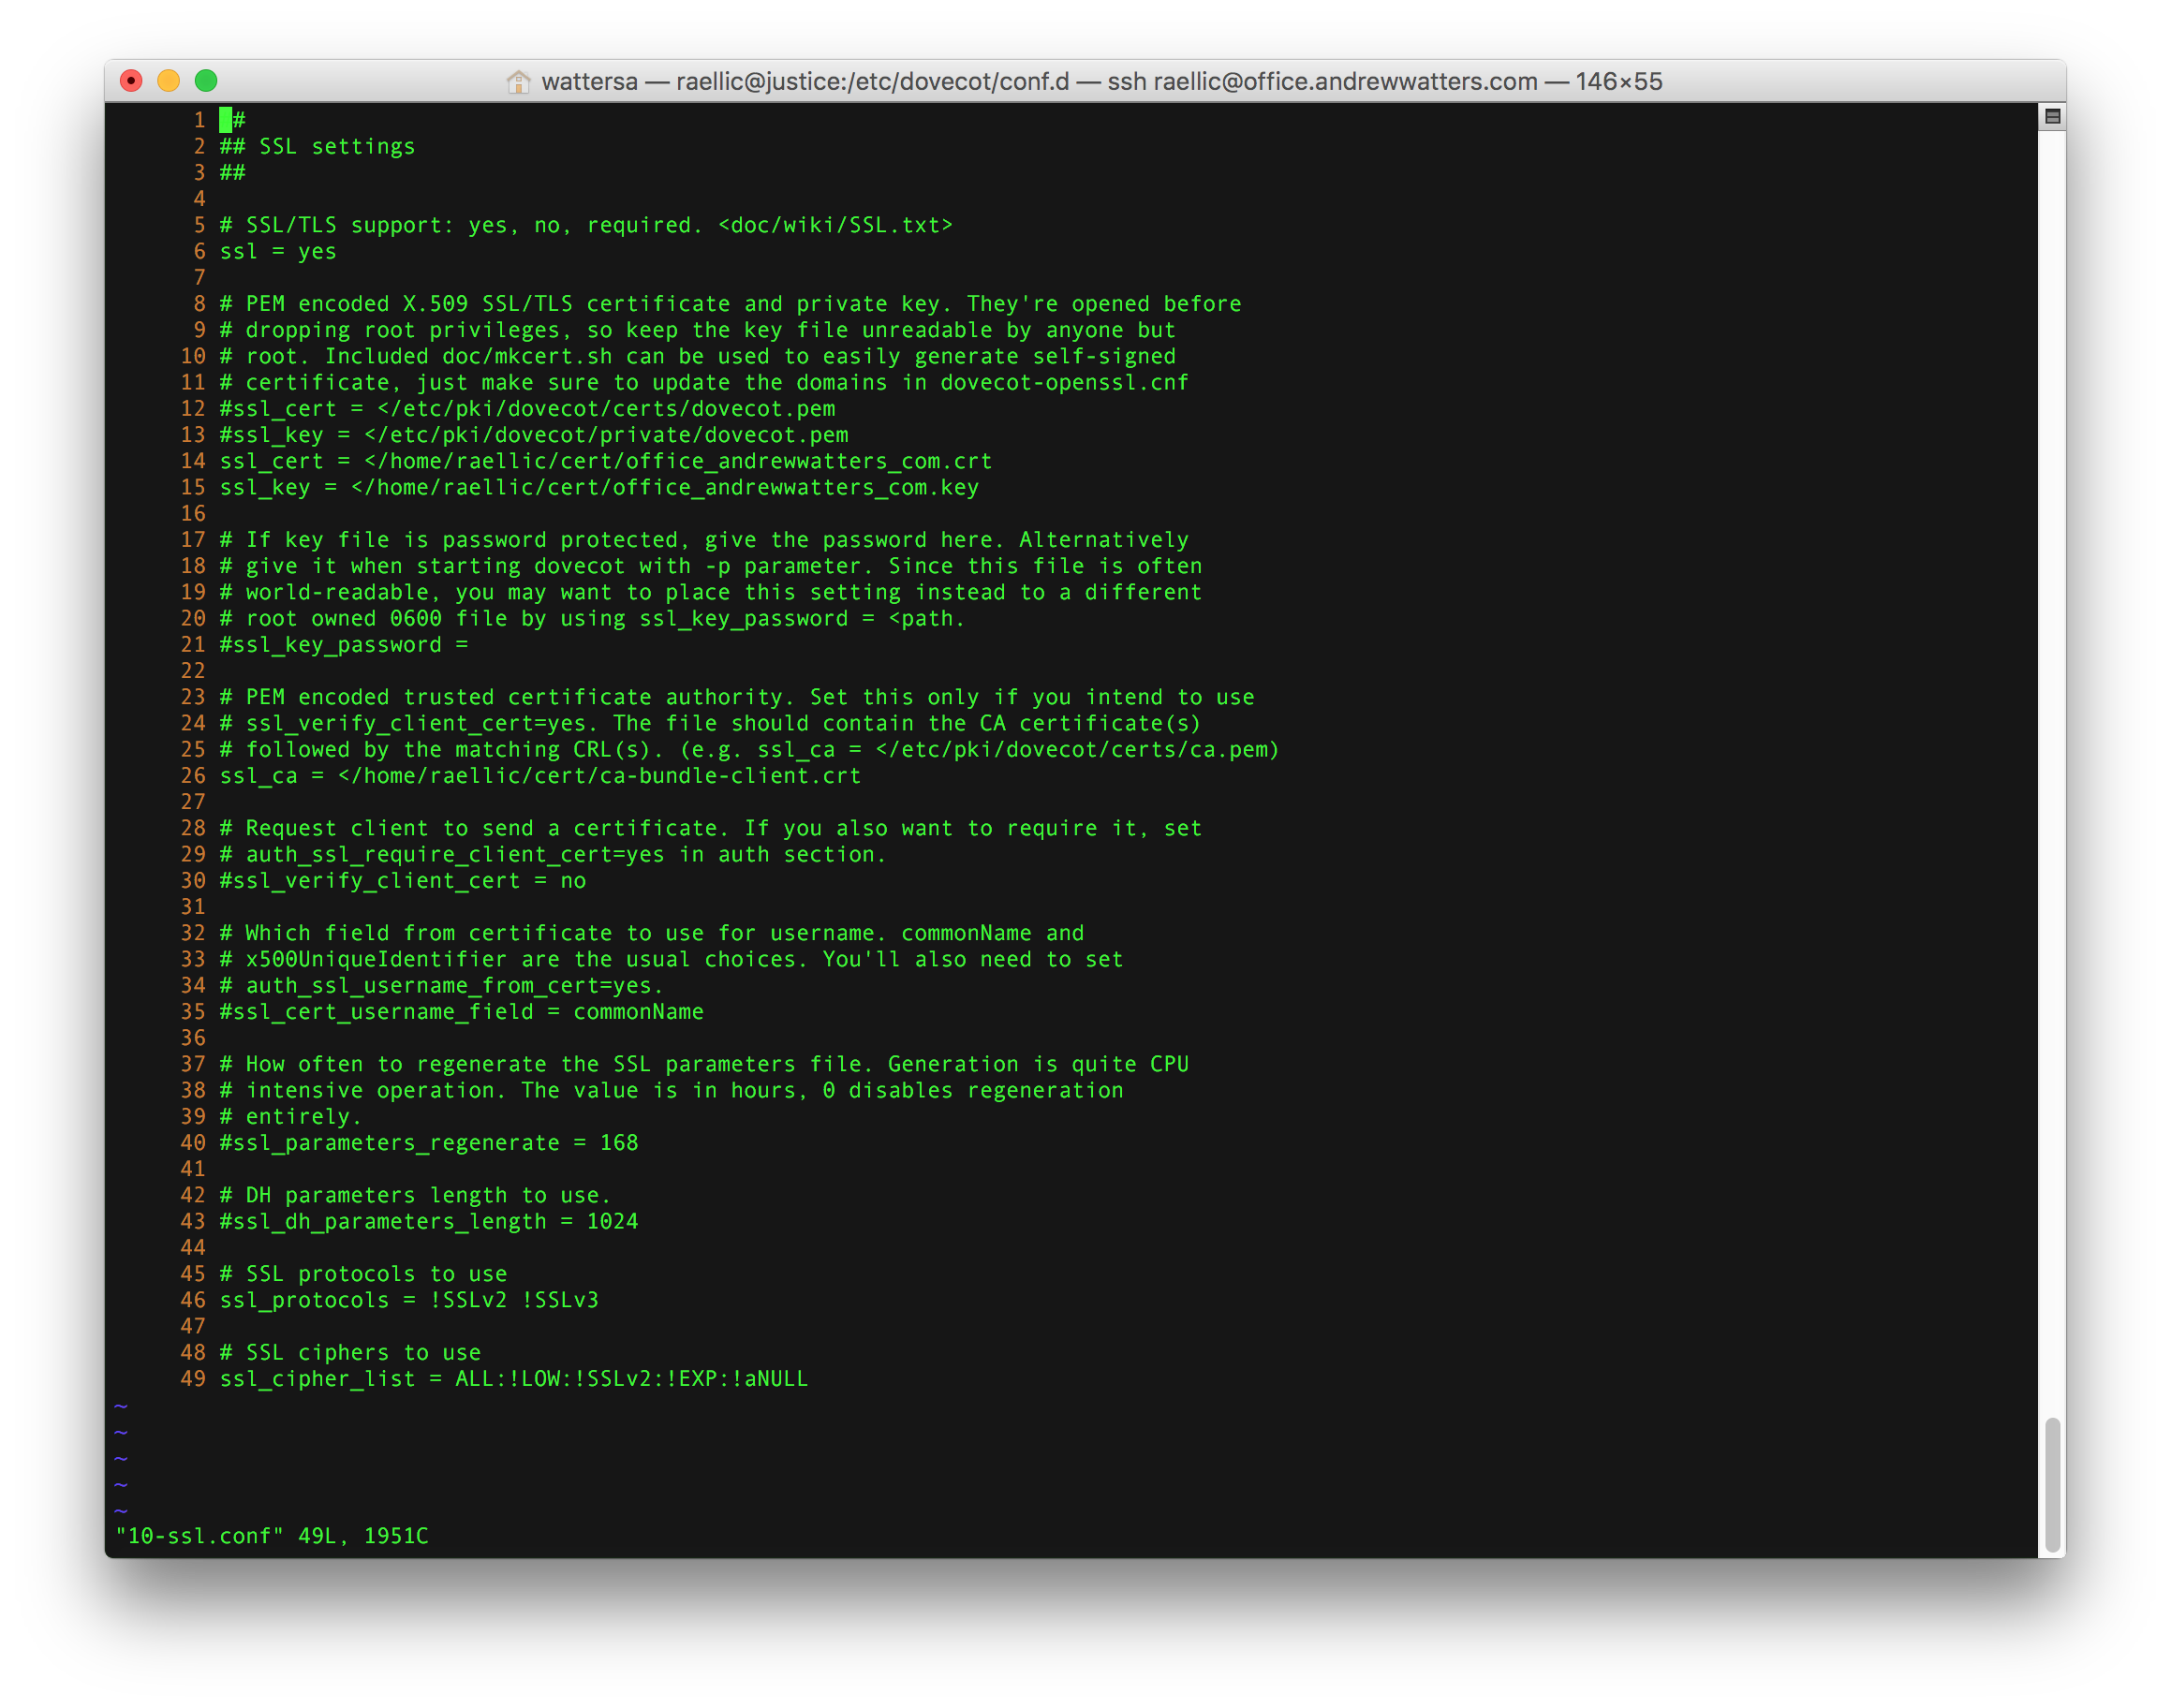Click the comment 'ssl_verify_client_cert=yes. The file should'
This screenshot has height=1708, width=2171.
711,724
